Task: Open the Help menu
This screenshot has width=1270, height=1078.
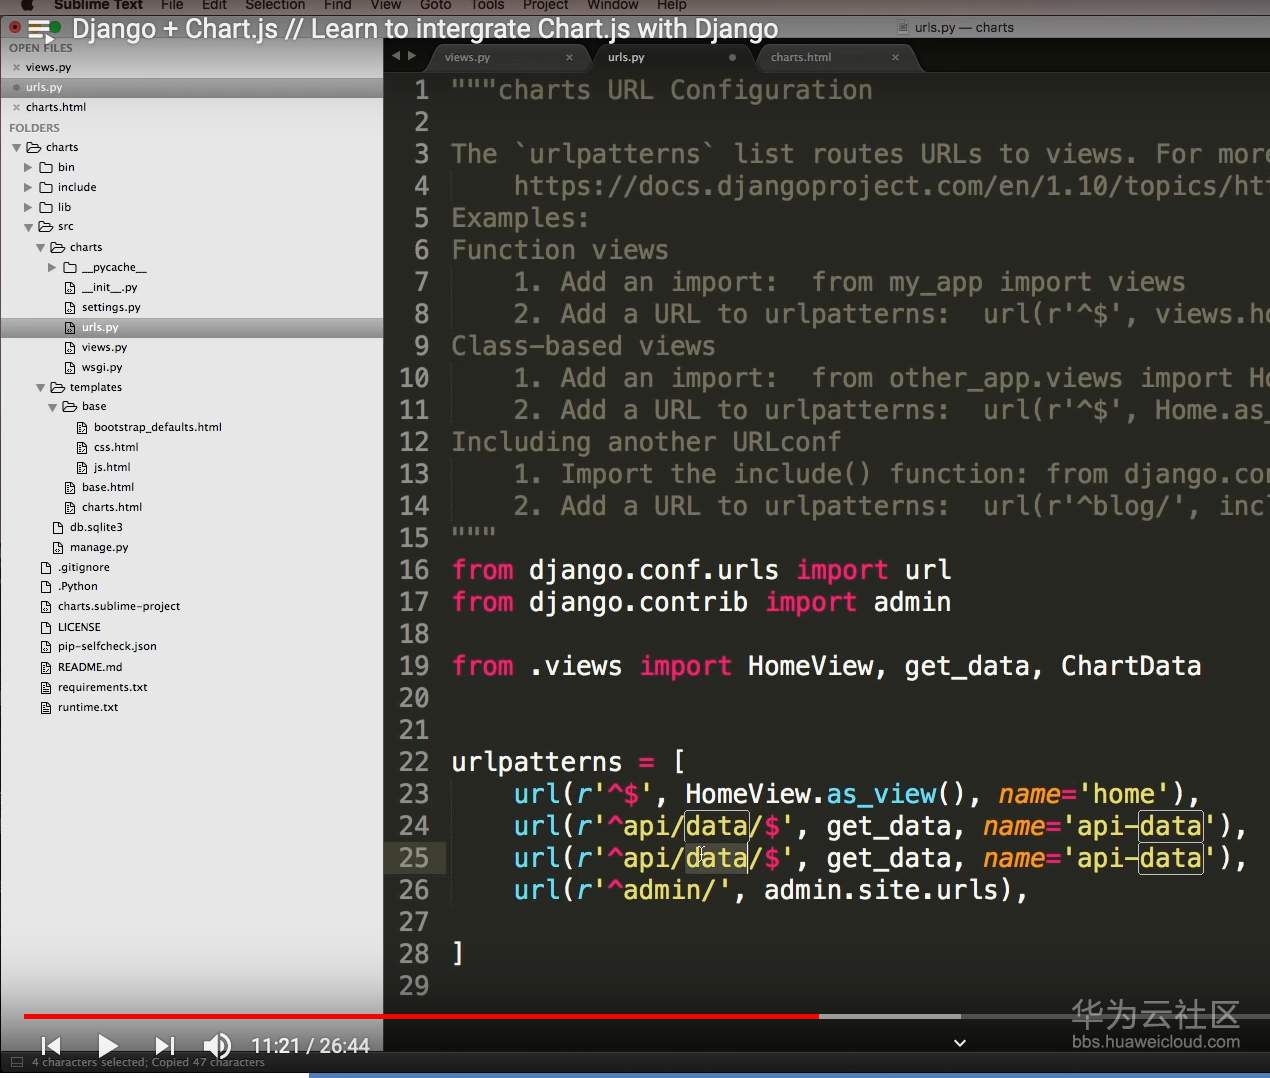Action: pos(671,5)
